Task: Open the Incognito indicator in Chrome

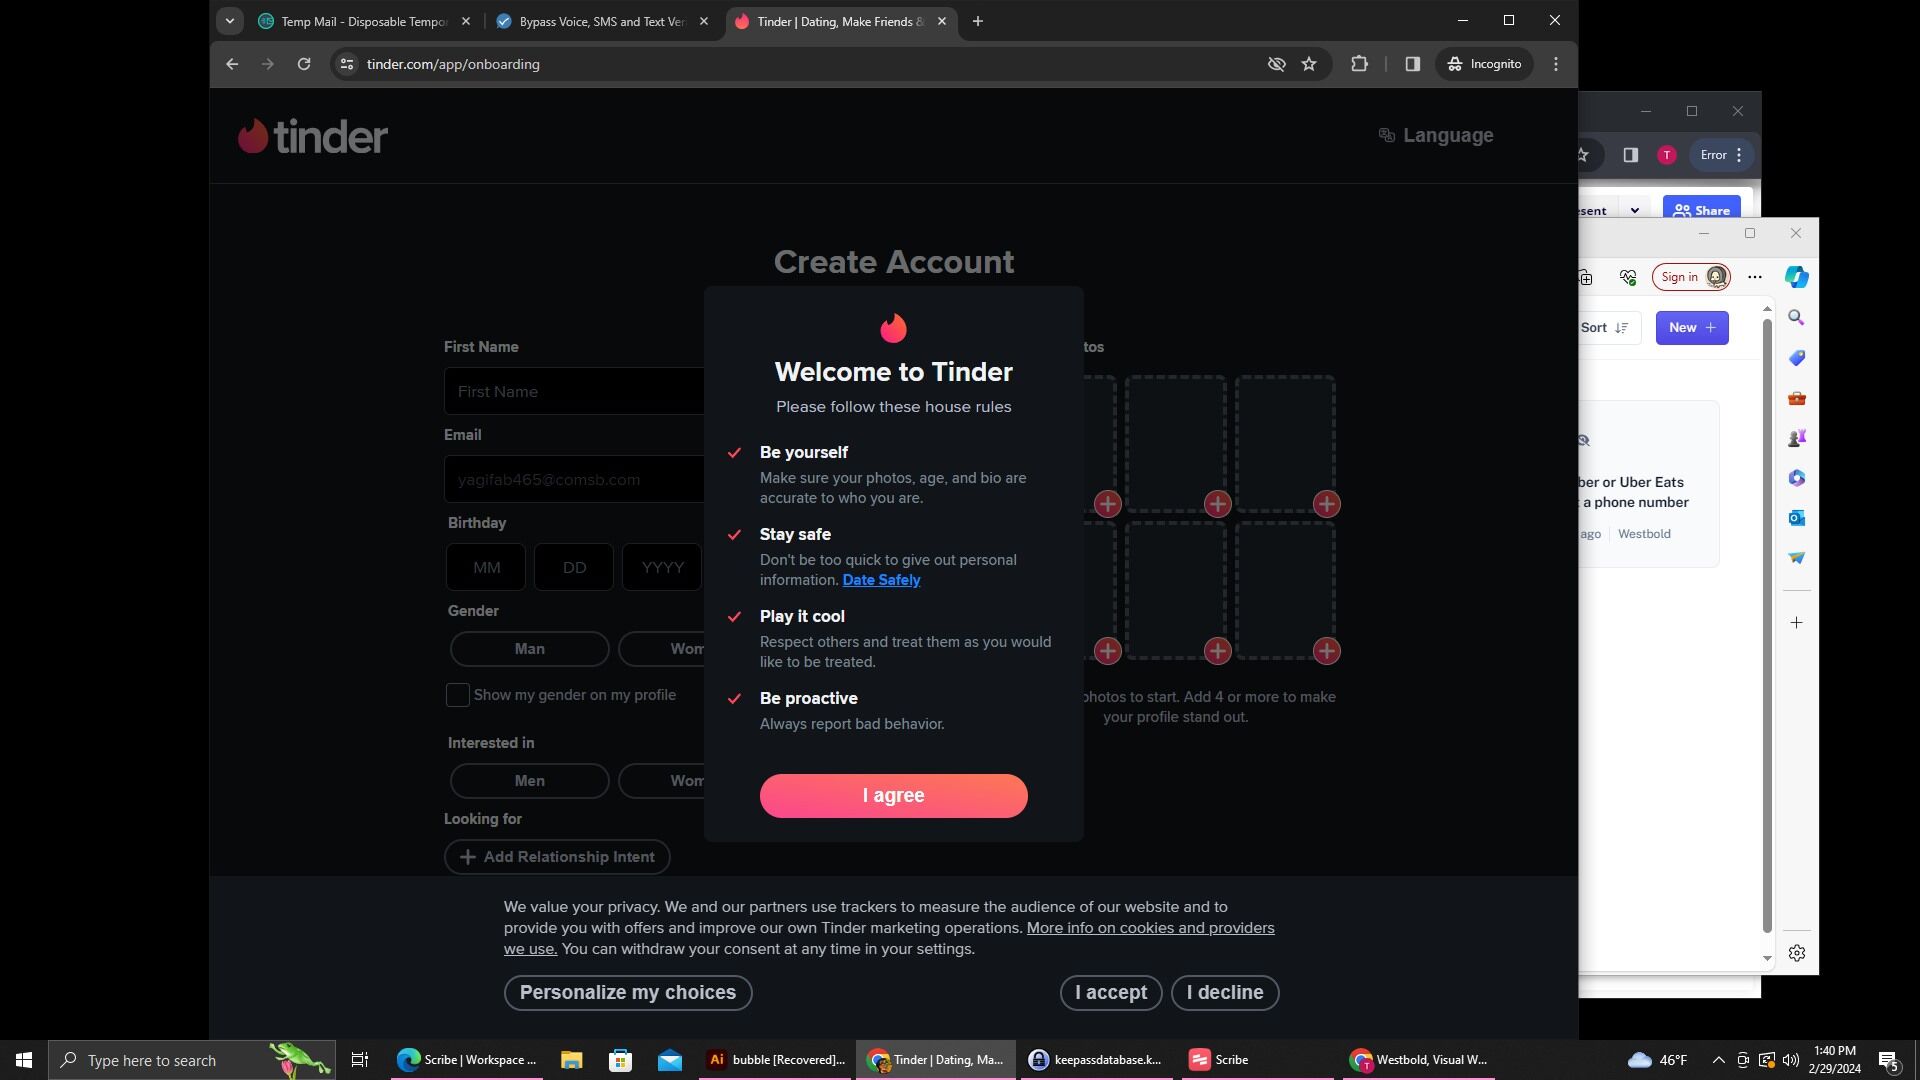Action: point(1484,64)
